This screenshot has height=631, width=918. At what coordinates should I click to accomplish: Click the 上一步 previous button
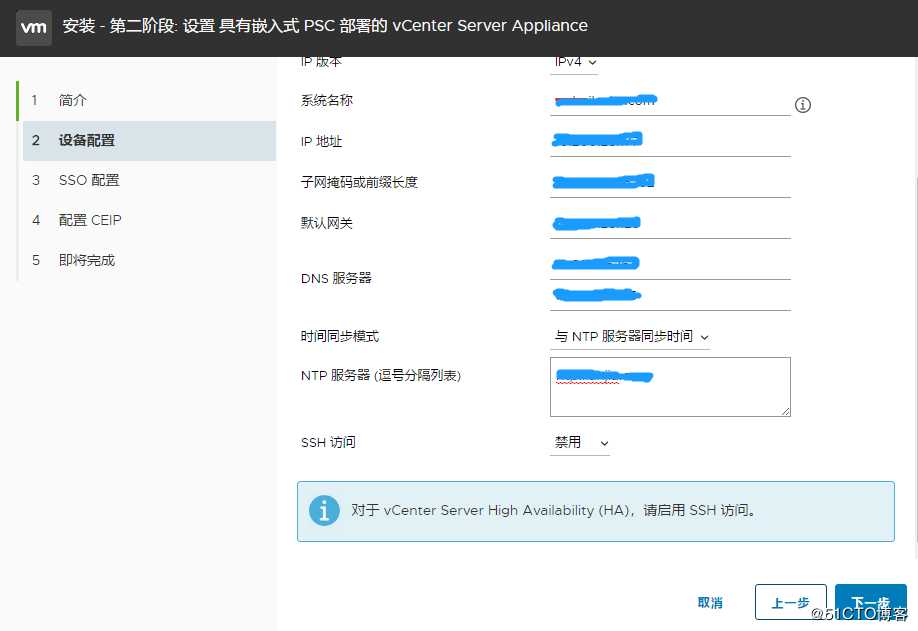tap(790, 602)
